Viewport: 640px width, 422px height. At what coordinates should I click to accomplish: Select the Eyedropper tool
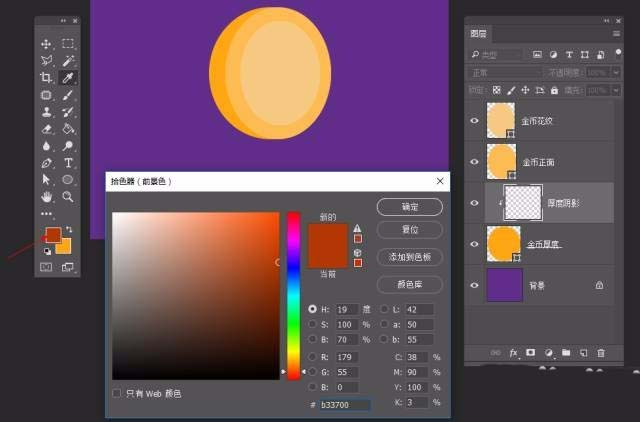68,77
